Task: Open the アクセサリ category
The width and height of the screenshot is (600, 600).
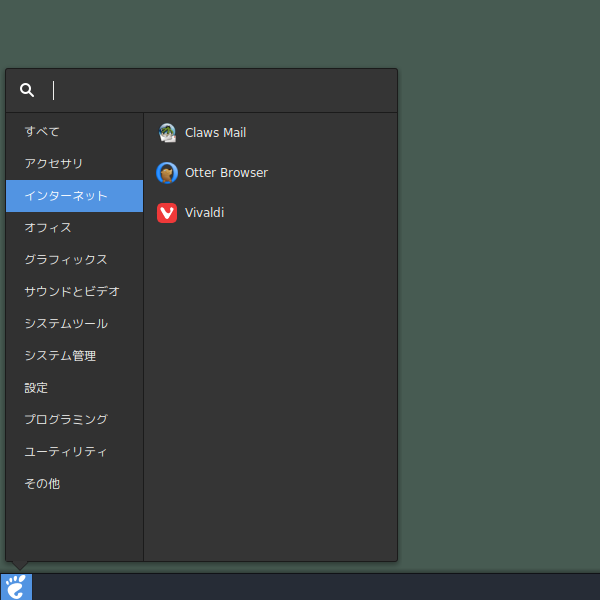Action: (75, 164)
